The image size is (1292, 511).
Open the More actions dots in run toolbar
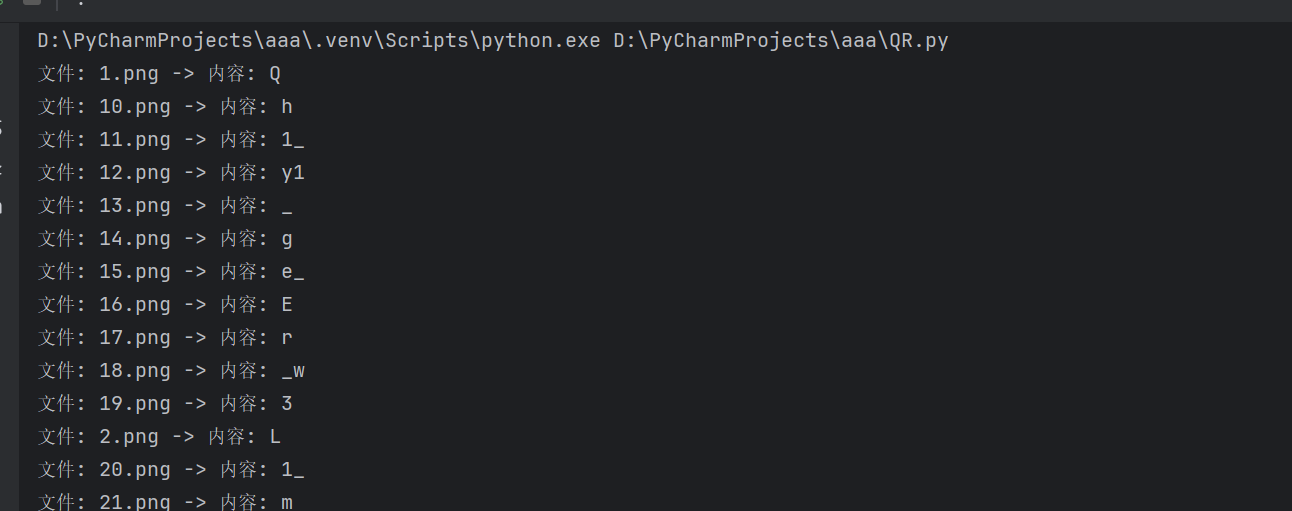click(81, 3)
